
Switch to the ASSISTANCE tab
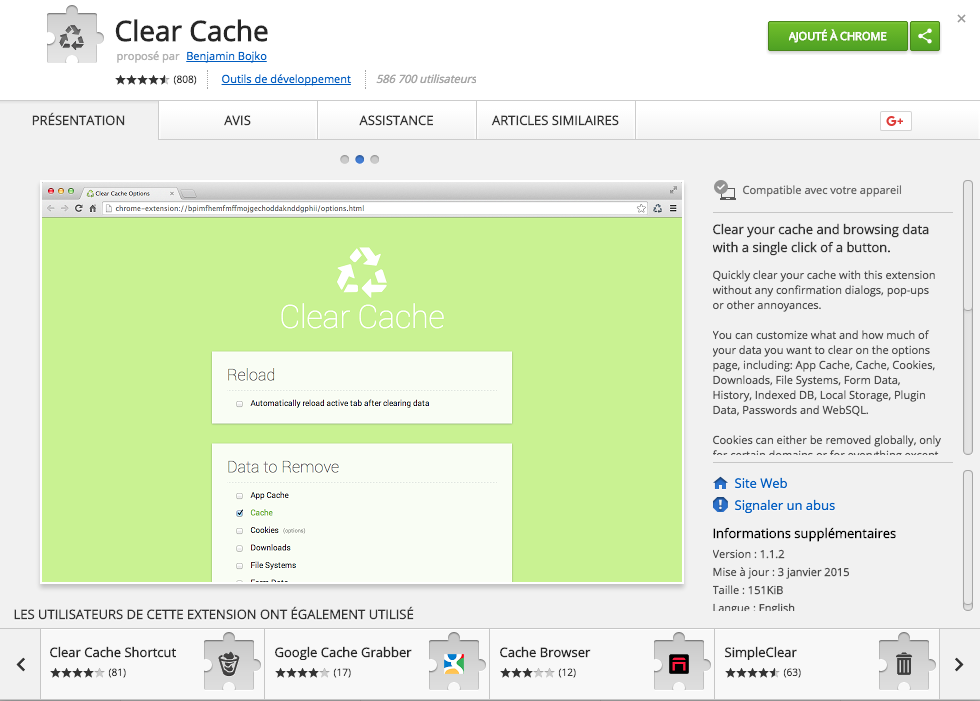396,121
